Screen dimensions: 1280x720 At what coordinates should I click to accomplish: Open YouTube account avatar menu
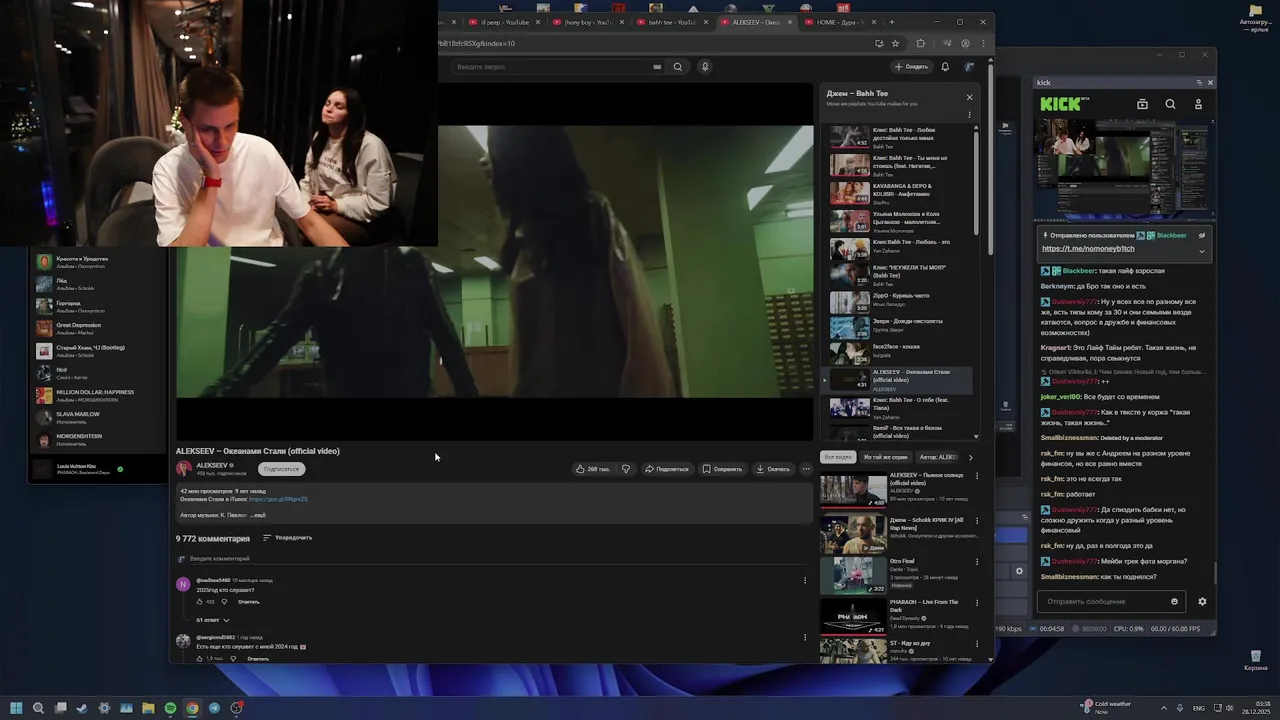(x=969, y=67)
